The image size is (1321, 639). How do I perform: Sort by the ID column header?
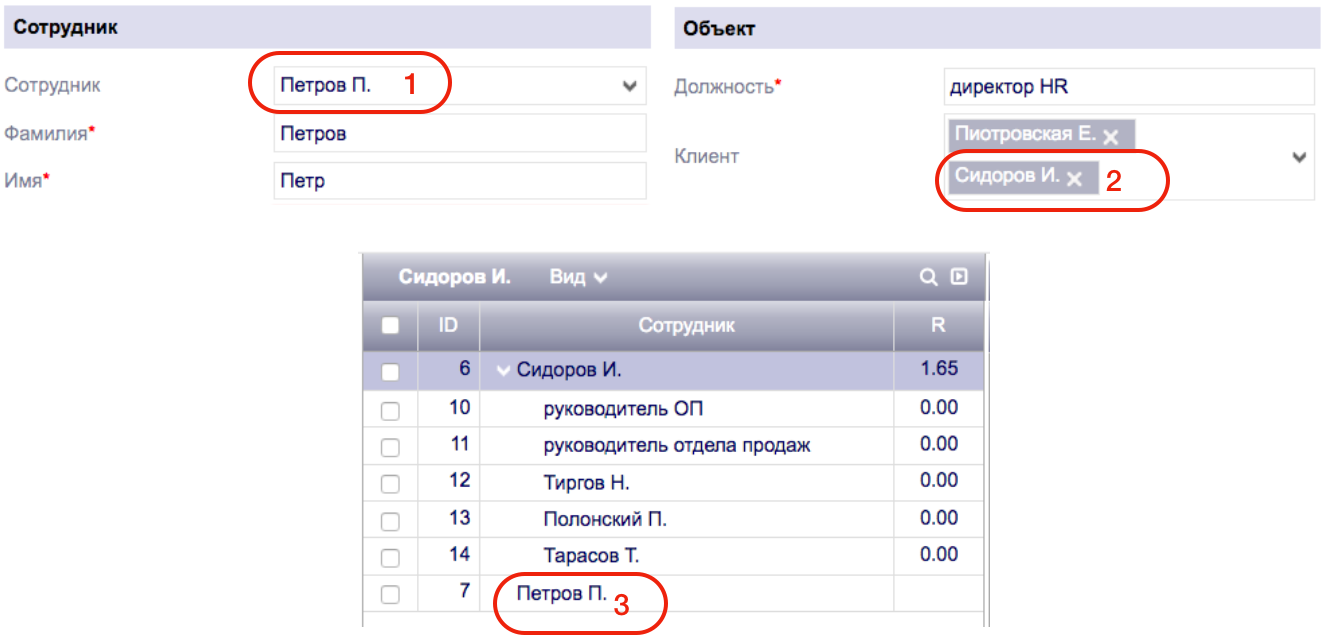pyautogui.click(x=449, y=326)
